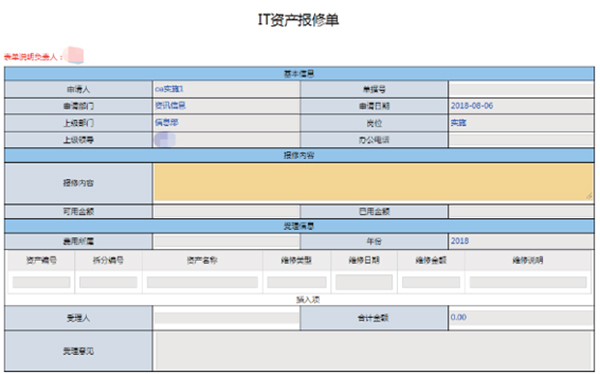600x374 pixels.
Task: Click the 已用金额 input field
Action: click(521, 211)
